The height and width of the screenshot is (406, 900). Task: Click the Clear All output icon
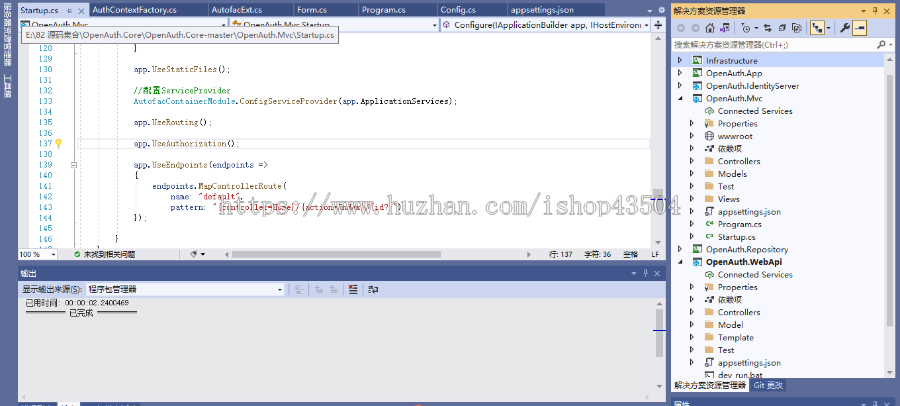pos(353,289)
